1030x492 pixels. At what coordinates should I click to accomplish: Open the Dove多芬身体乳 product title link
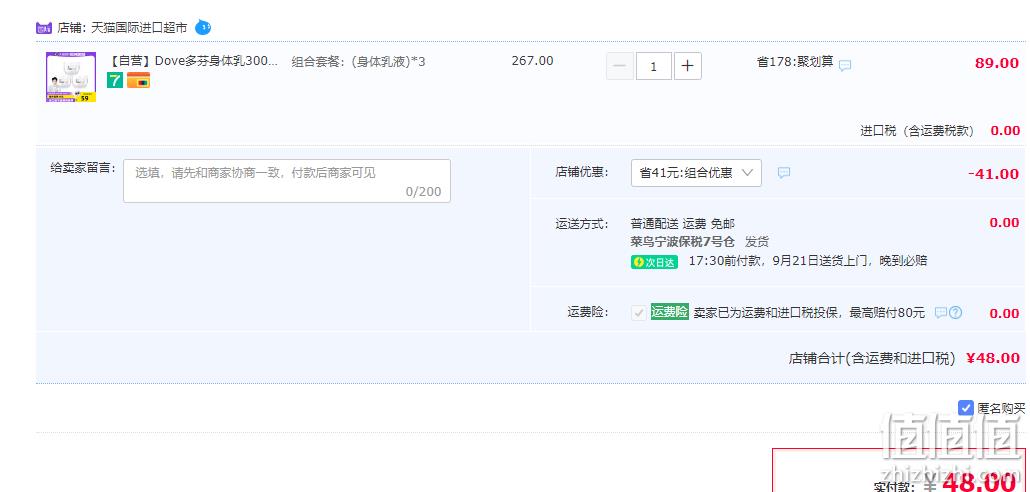click(x=192, y=61)
